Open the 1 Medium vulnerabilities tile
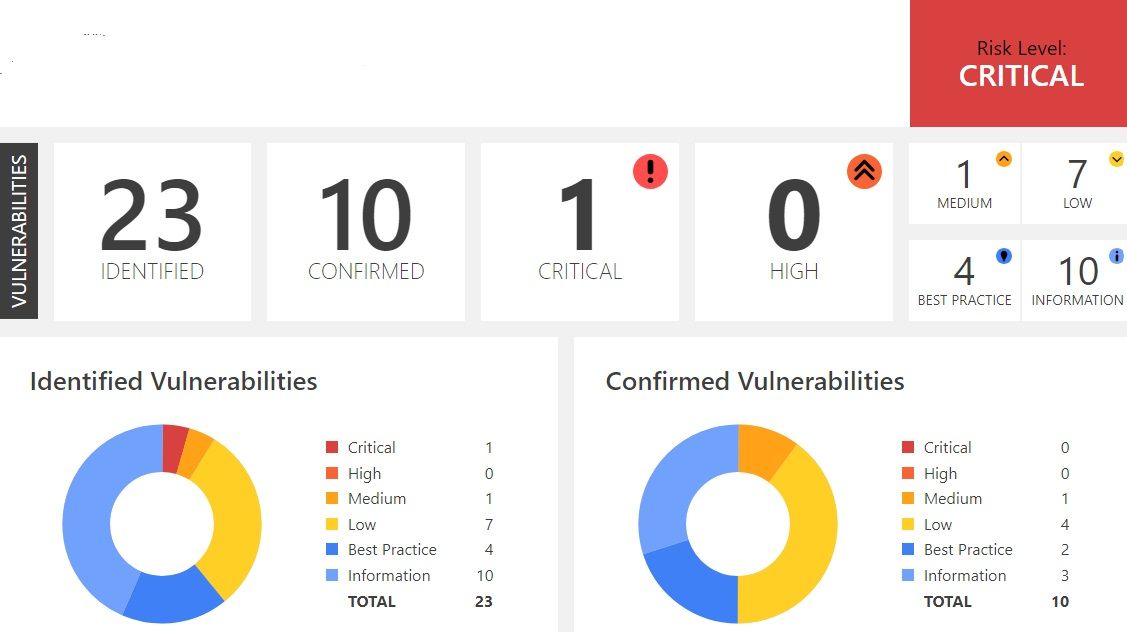This screenshot has width=1127, height=632. [965, 183]
